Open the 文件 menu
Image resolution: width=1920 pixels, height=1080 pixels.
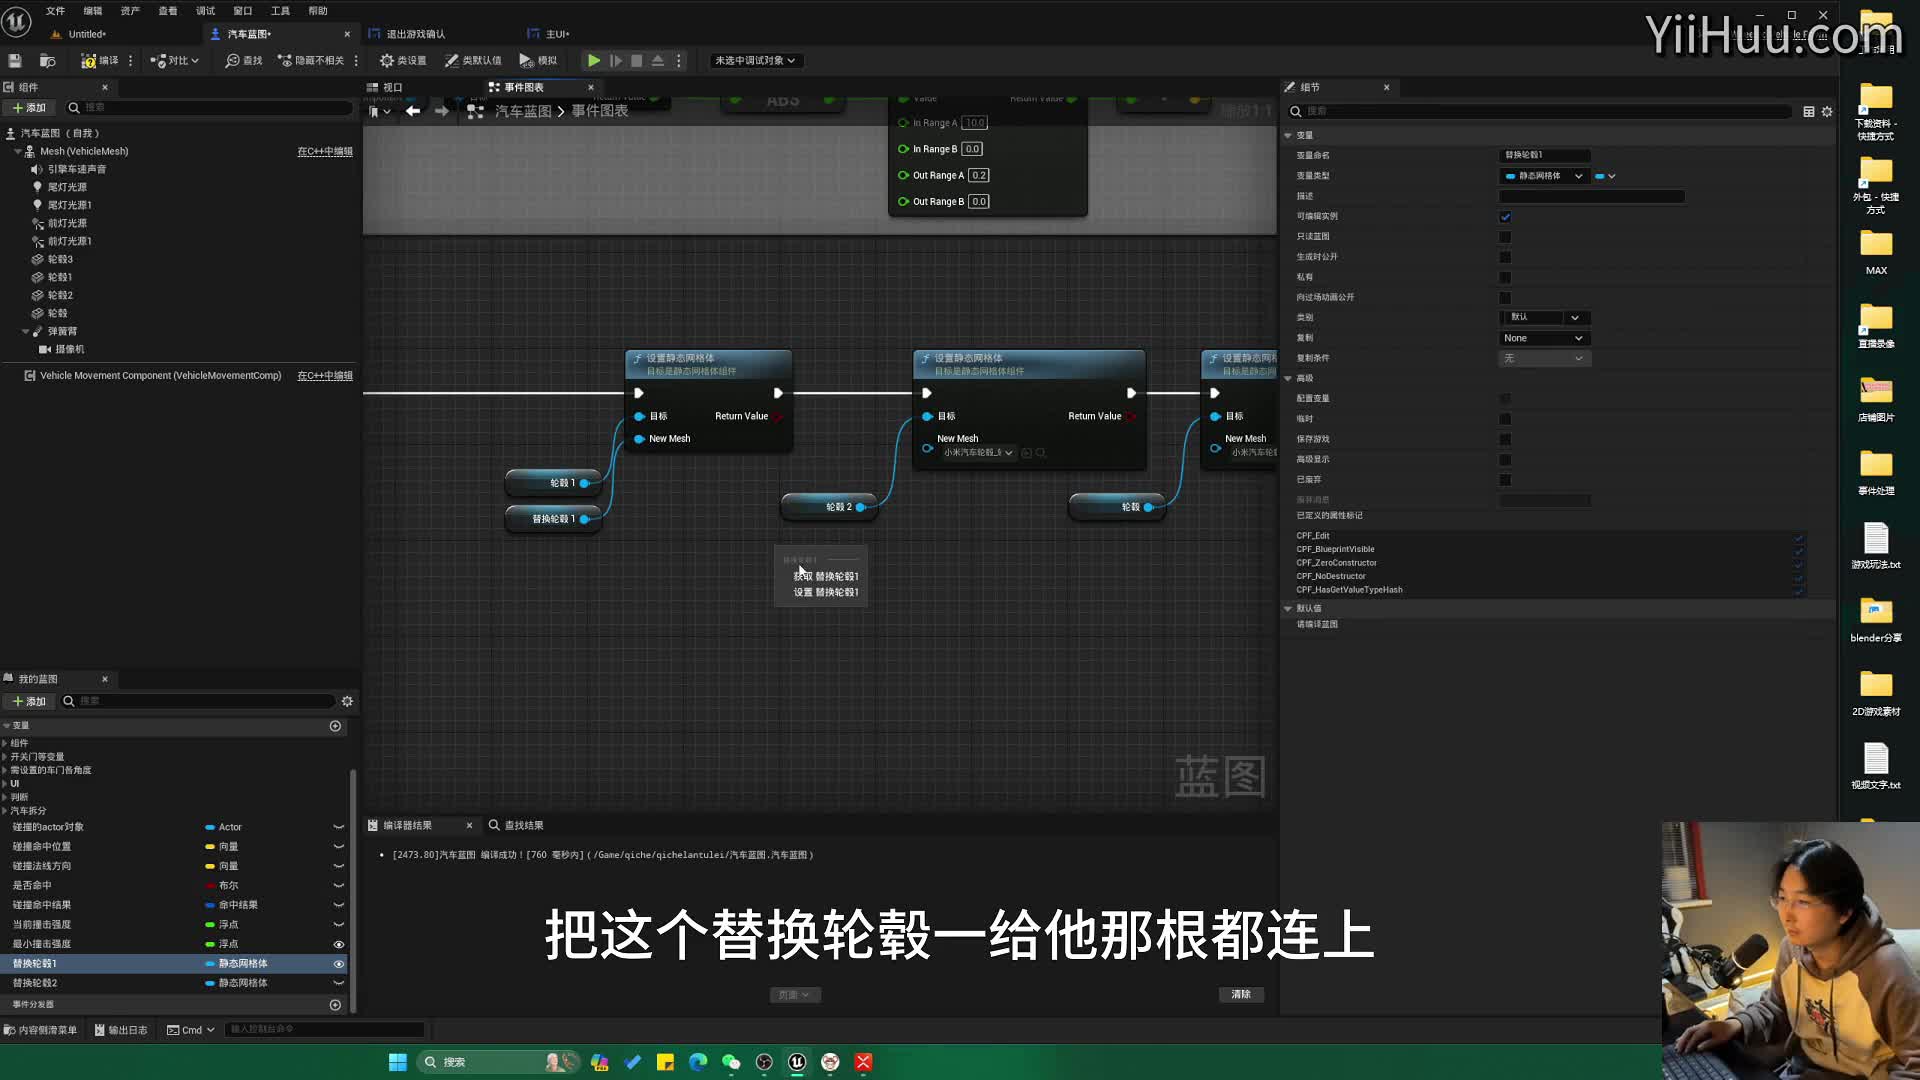(x=55, y=11)
